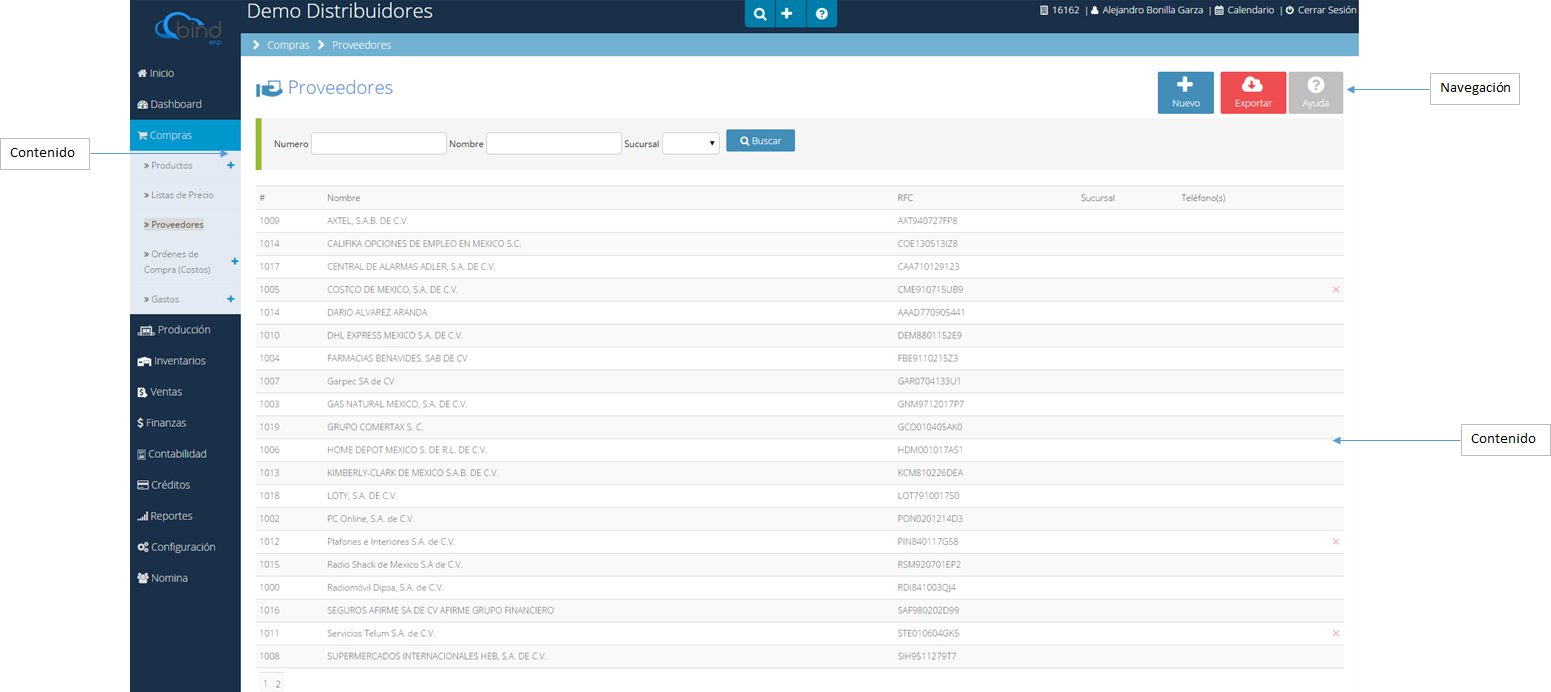This screenshot has height=692, width=1551.
Task: Open supplier Garpec SA de CV
Action: [x=361, y=382]
